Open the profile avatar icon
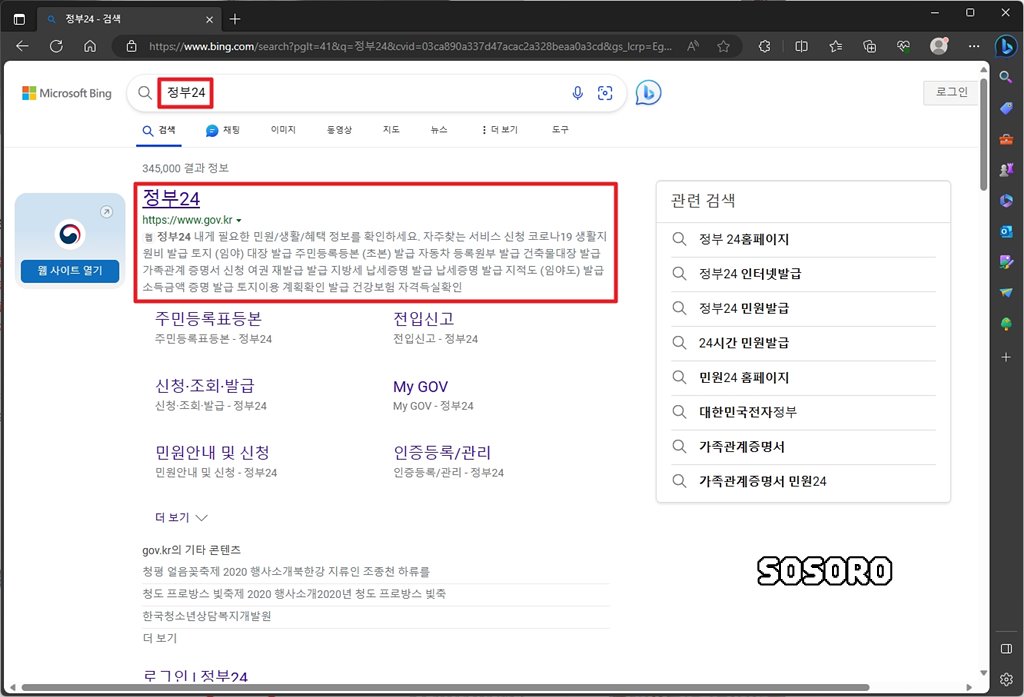1024x697 pixels. (x=938, y=46)
